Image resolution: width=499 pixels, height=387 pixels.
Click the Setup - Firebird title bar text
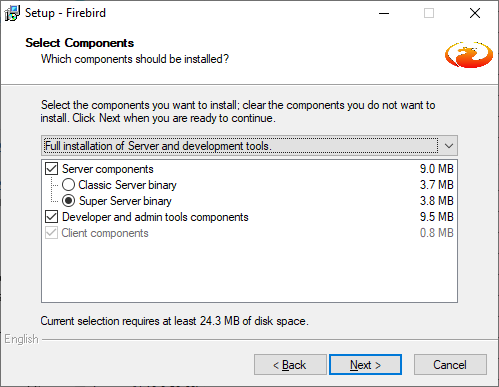pos(65,13)
